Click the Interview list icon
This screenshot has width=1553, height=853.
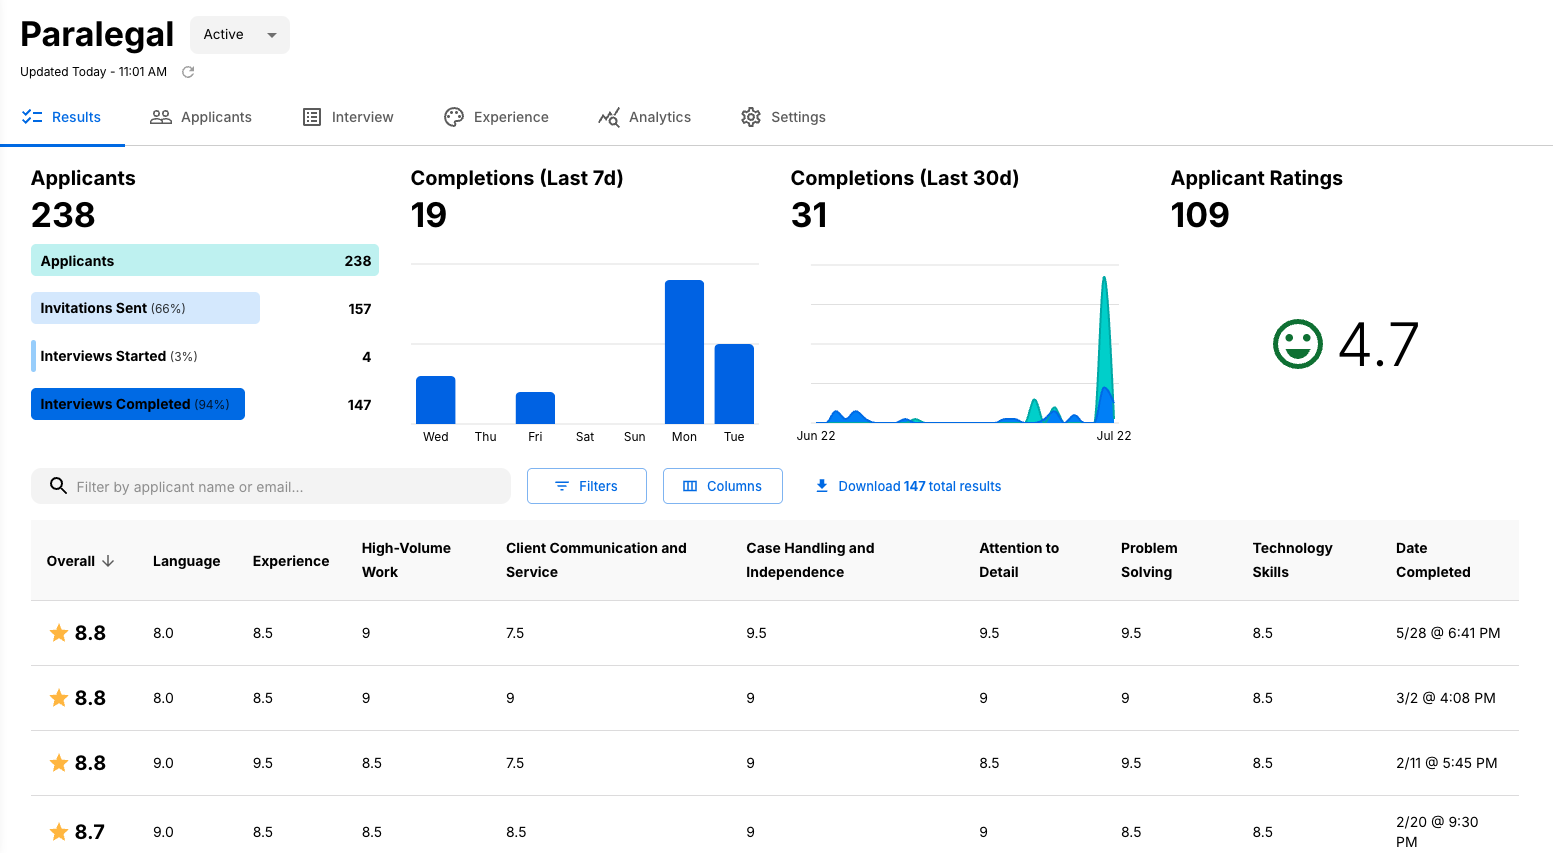(312, 117)
